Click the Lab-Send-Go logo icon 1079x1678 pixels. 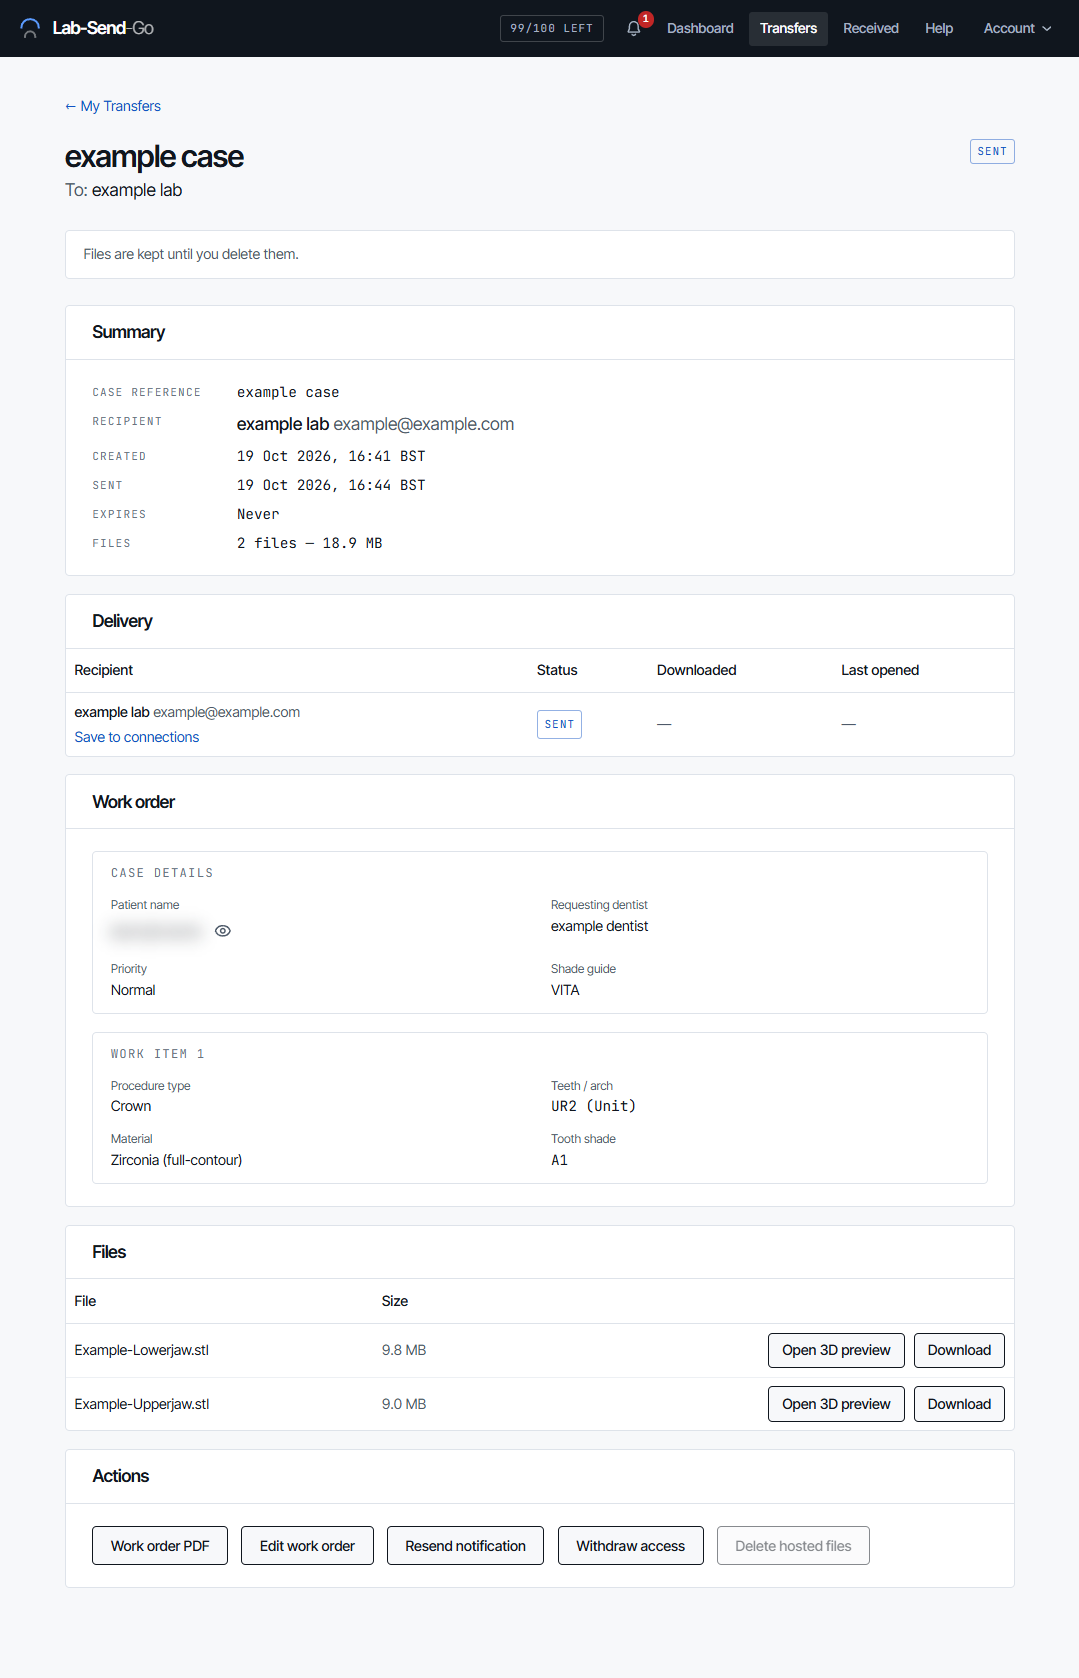point(30,28)
